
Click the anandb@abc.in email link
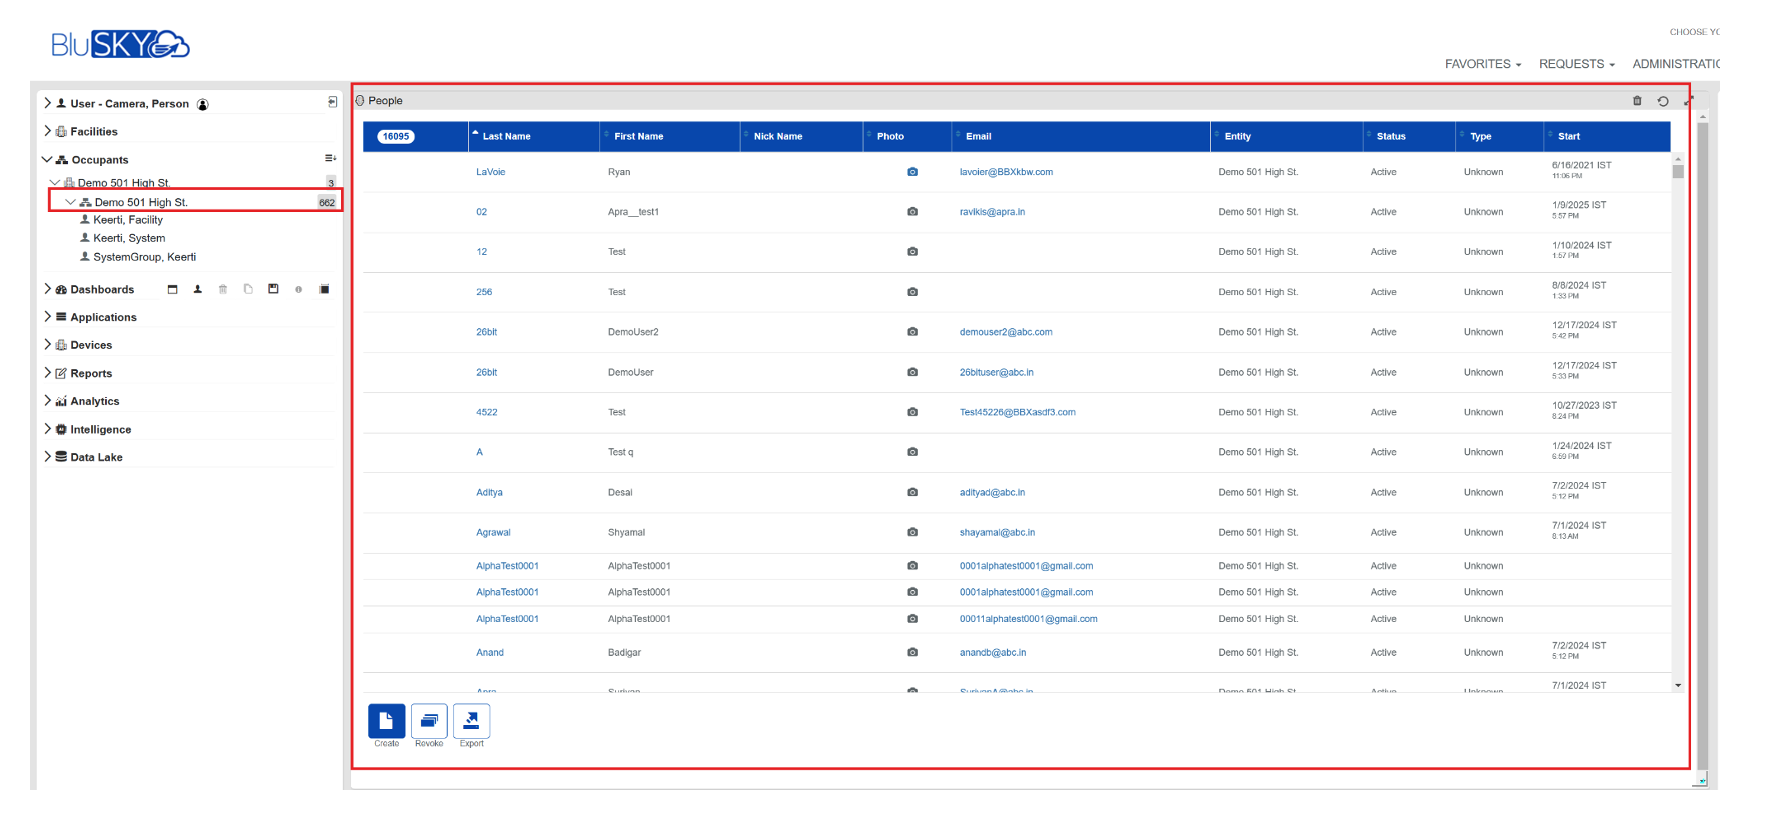992,653
